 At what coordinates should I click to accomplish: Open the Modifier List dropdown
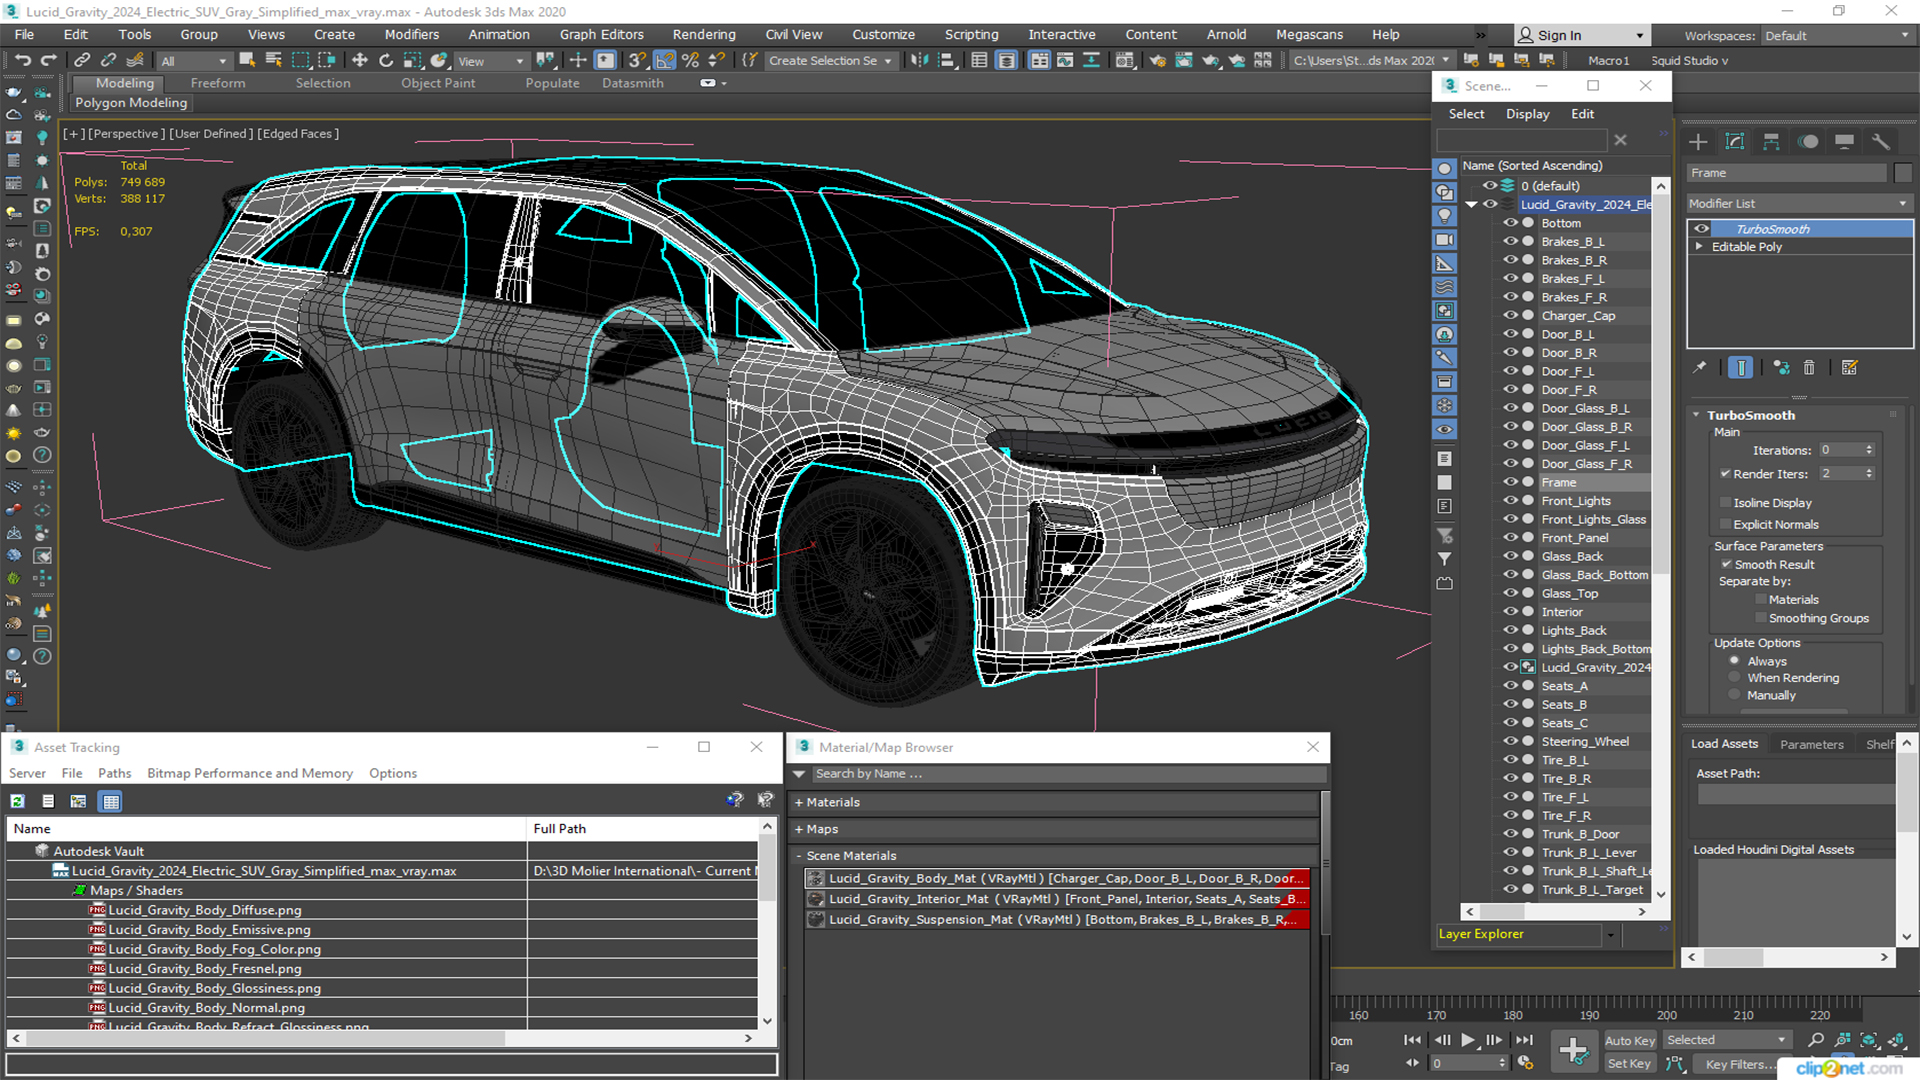pos(1799,203)
